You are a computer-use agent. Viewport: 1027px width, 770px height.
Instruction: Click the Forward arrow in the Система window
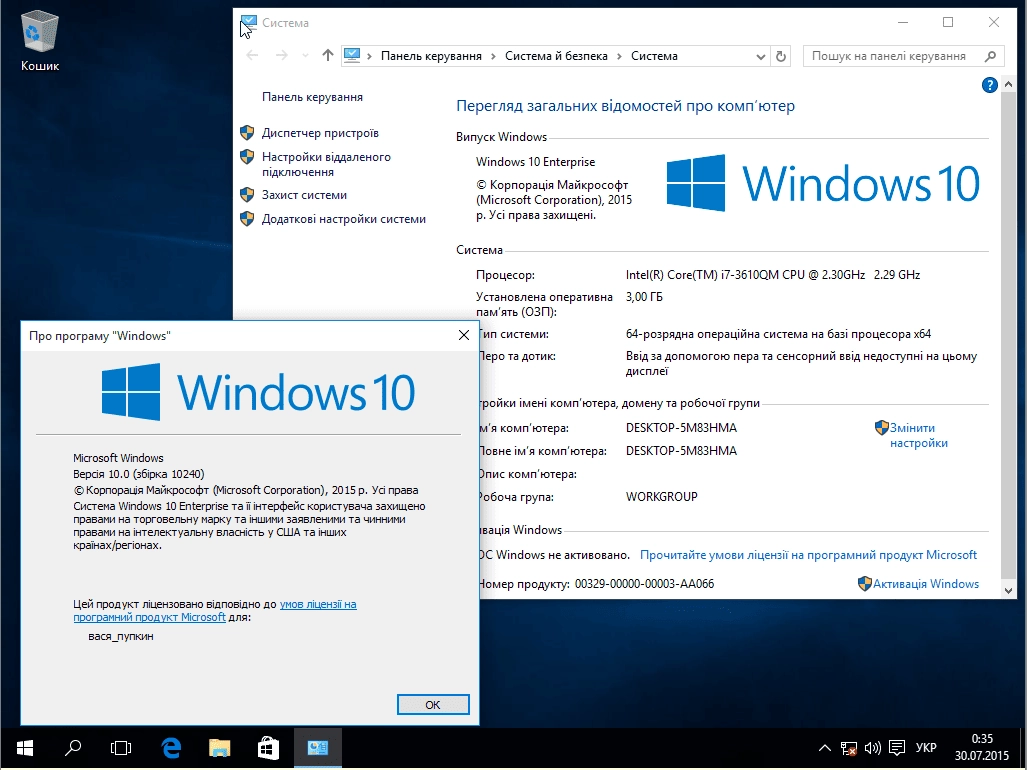point(282,56)
